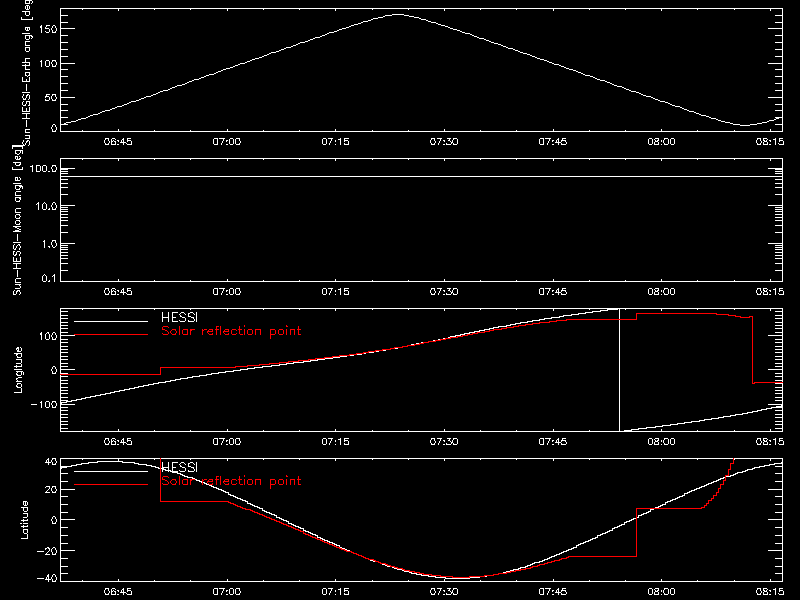Click 07:15 label under Latitude plot
The image size is (800, 600).
[335, 592]
